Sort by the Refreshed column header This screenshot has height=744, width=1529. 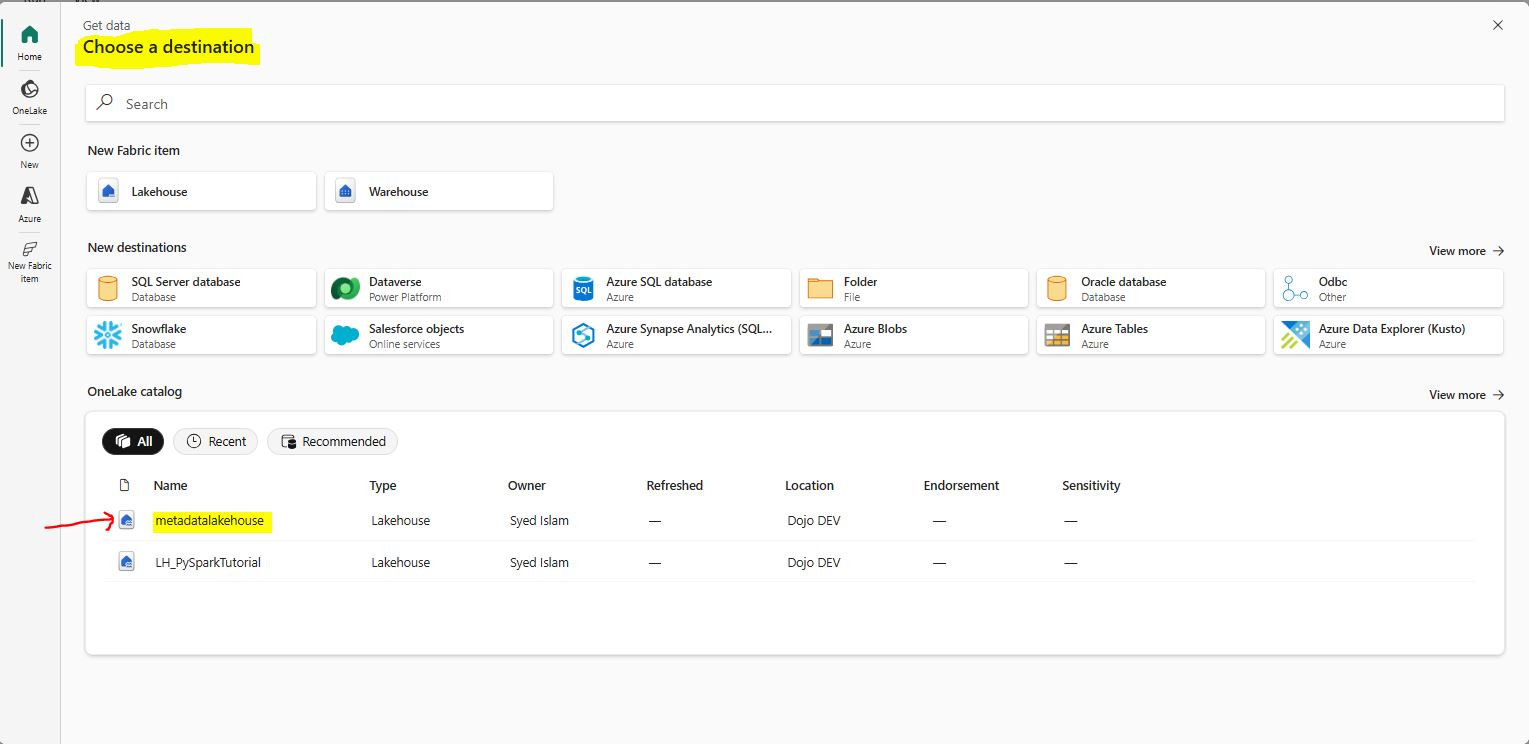tap(675, 486)
